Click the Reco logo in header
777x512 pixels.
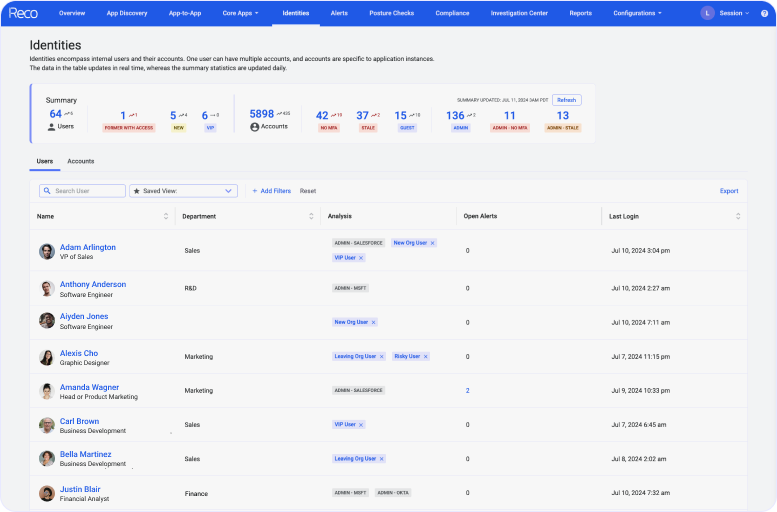(23, 13)
